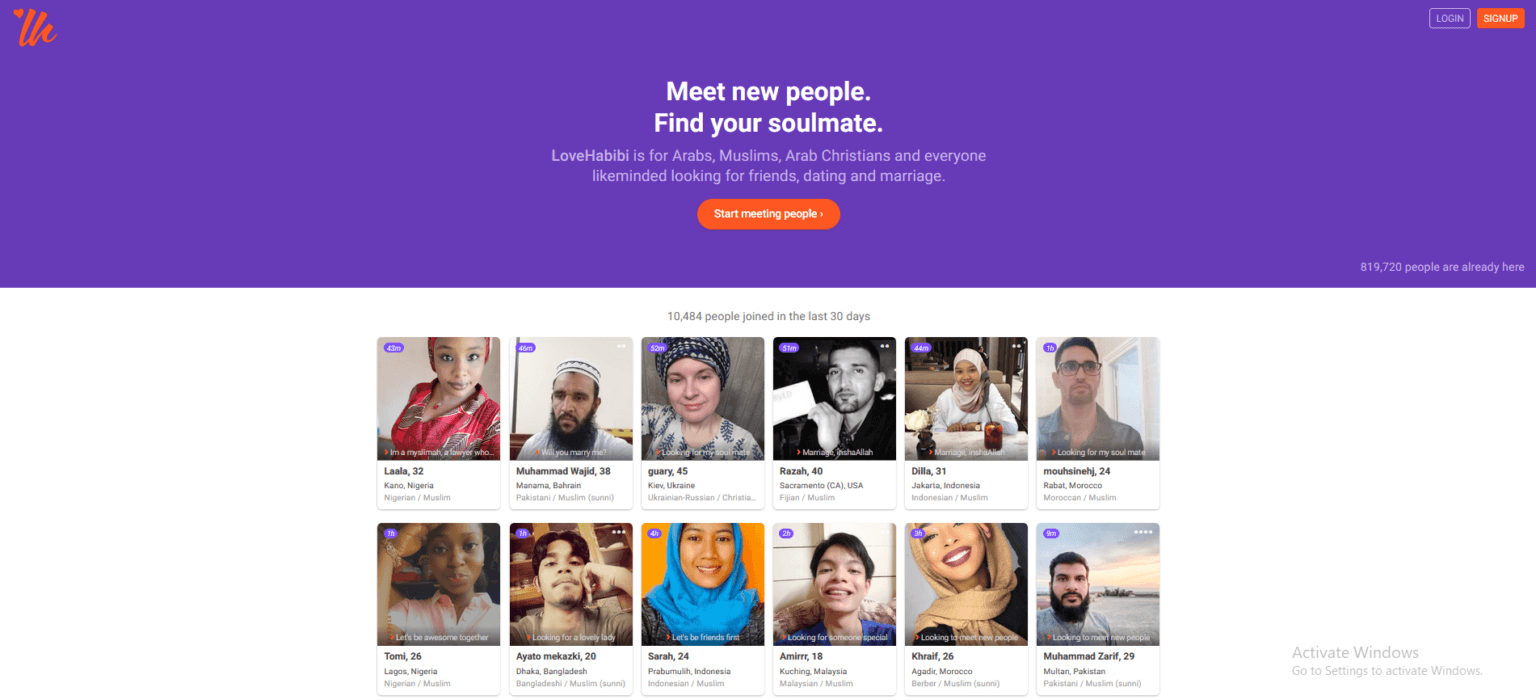Open the four-dot menu on Muhammad Zarif's card
This screenshot has height=700, width=1536.
[x=1146, y=532]
